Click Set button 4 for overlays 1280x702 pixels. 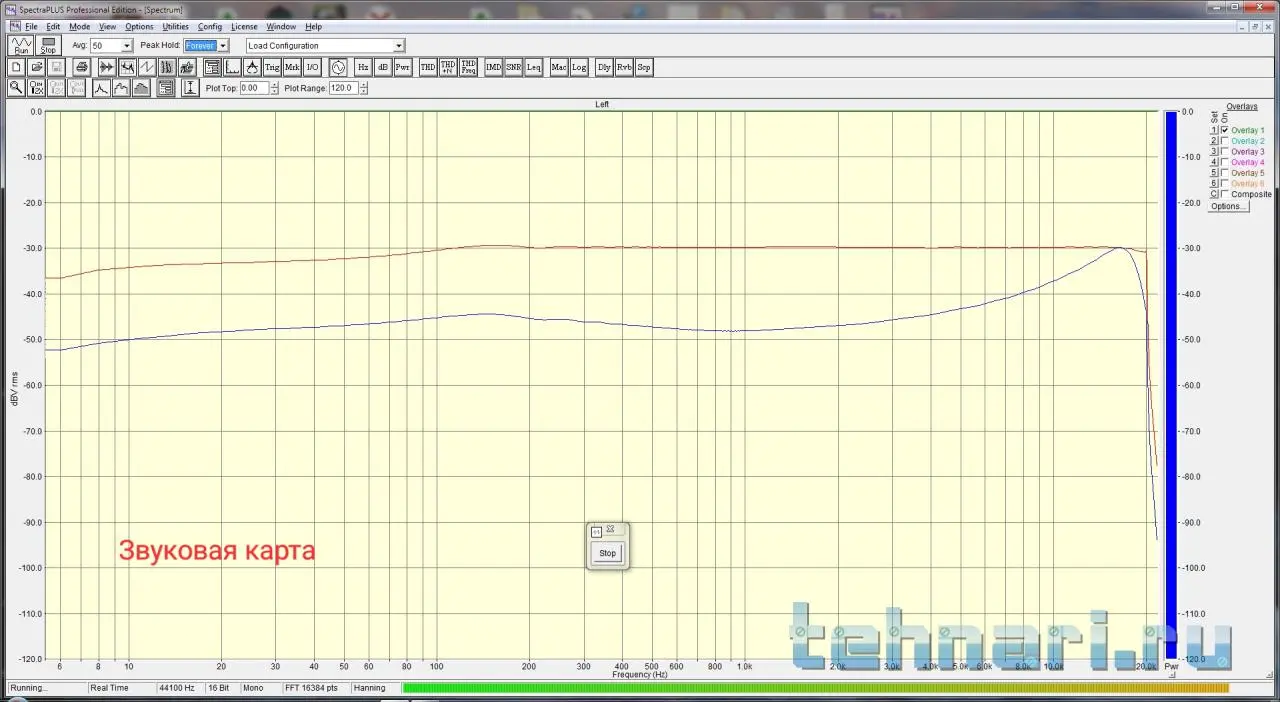point(1214,162)
